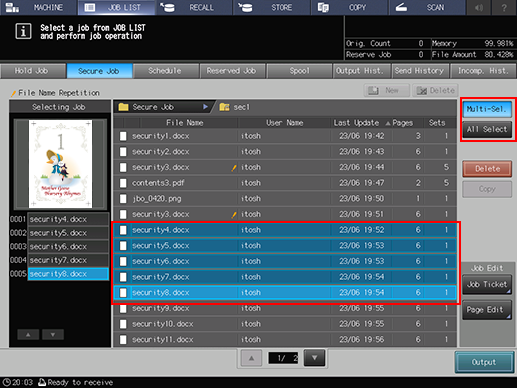Screen dimensions: 517x388
Task: Open the MACHINE screen tab
Action: point(38,7)
